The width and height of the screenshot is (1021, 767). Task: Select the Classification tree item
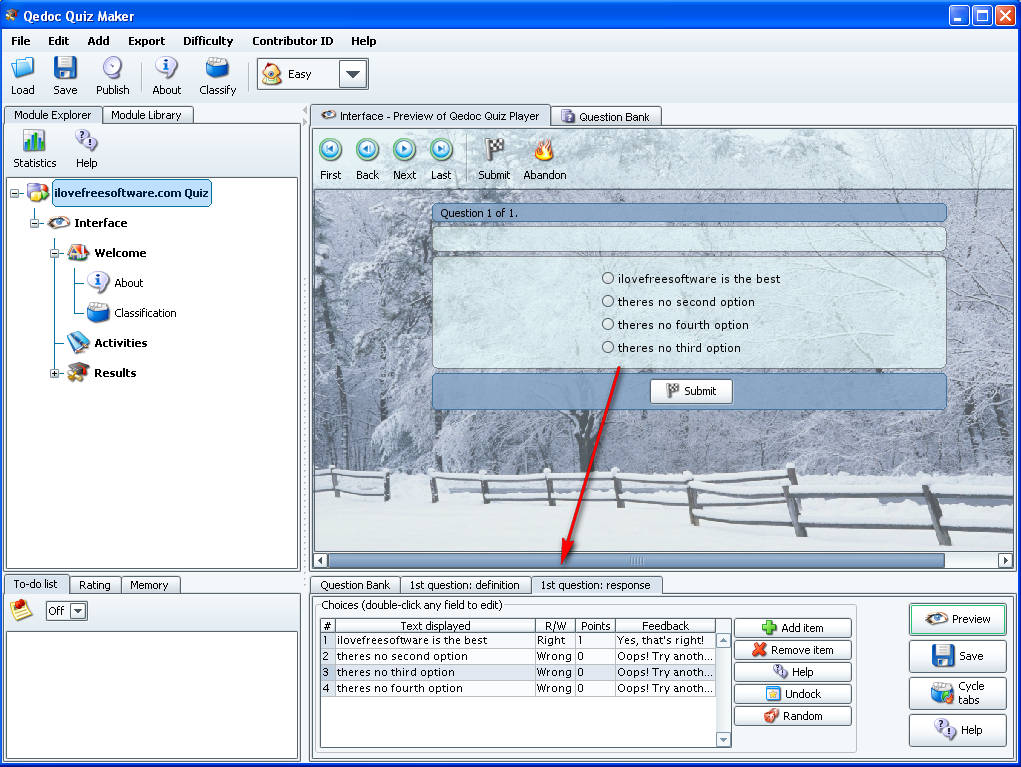coord(144,313)
